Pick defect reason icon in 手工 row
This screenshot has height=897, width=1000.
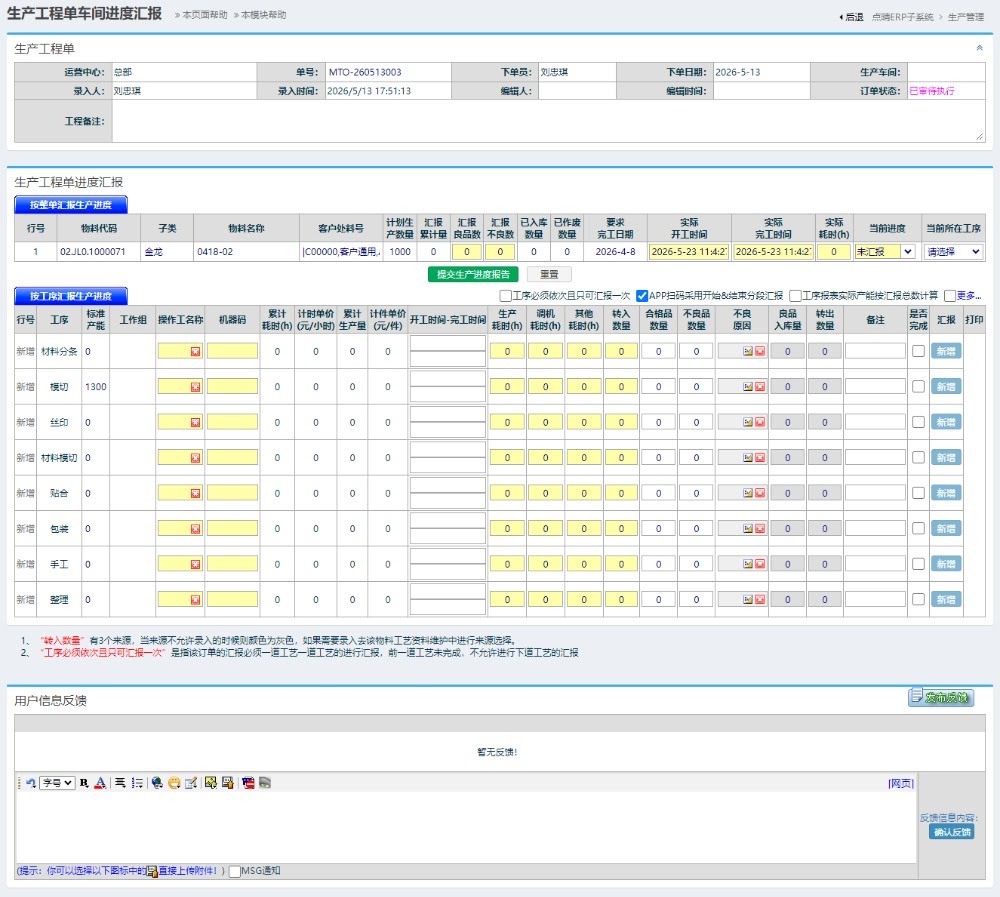(x=748, y=564)
